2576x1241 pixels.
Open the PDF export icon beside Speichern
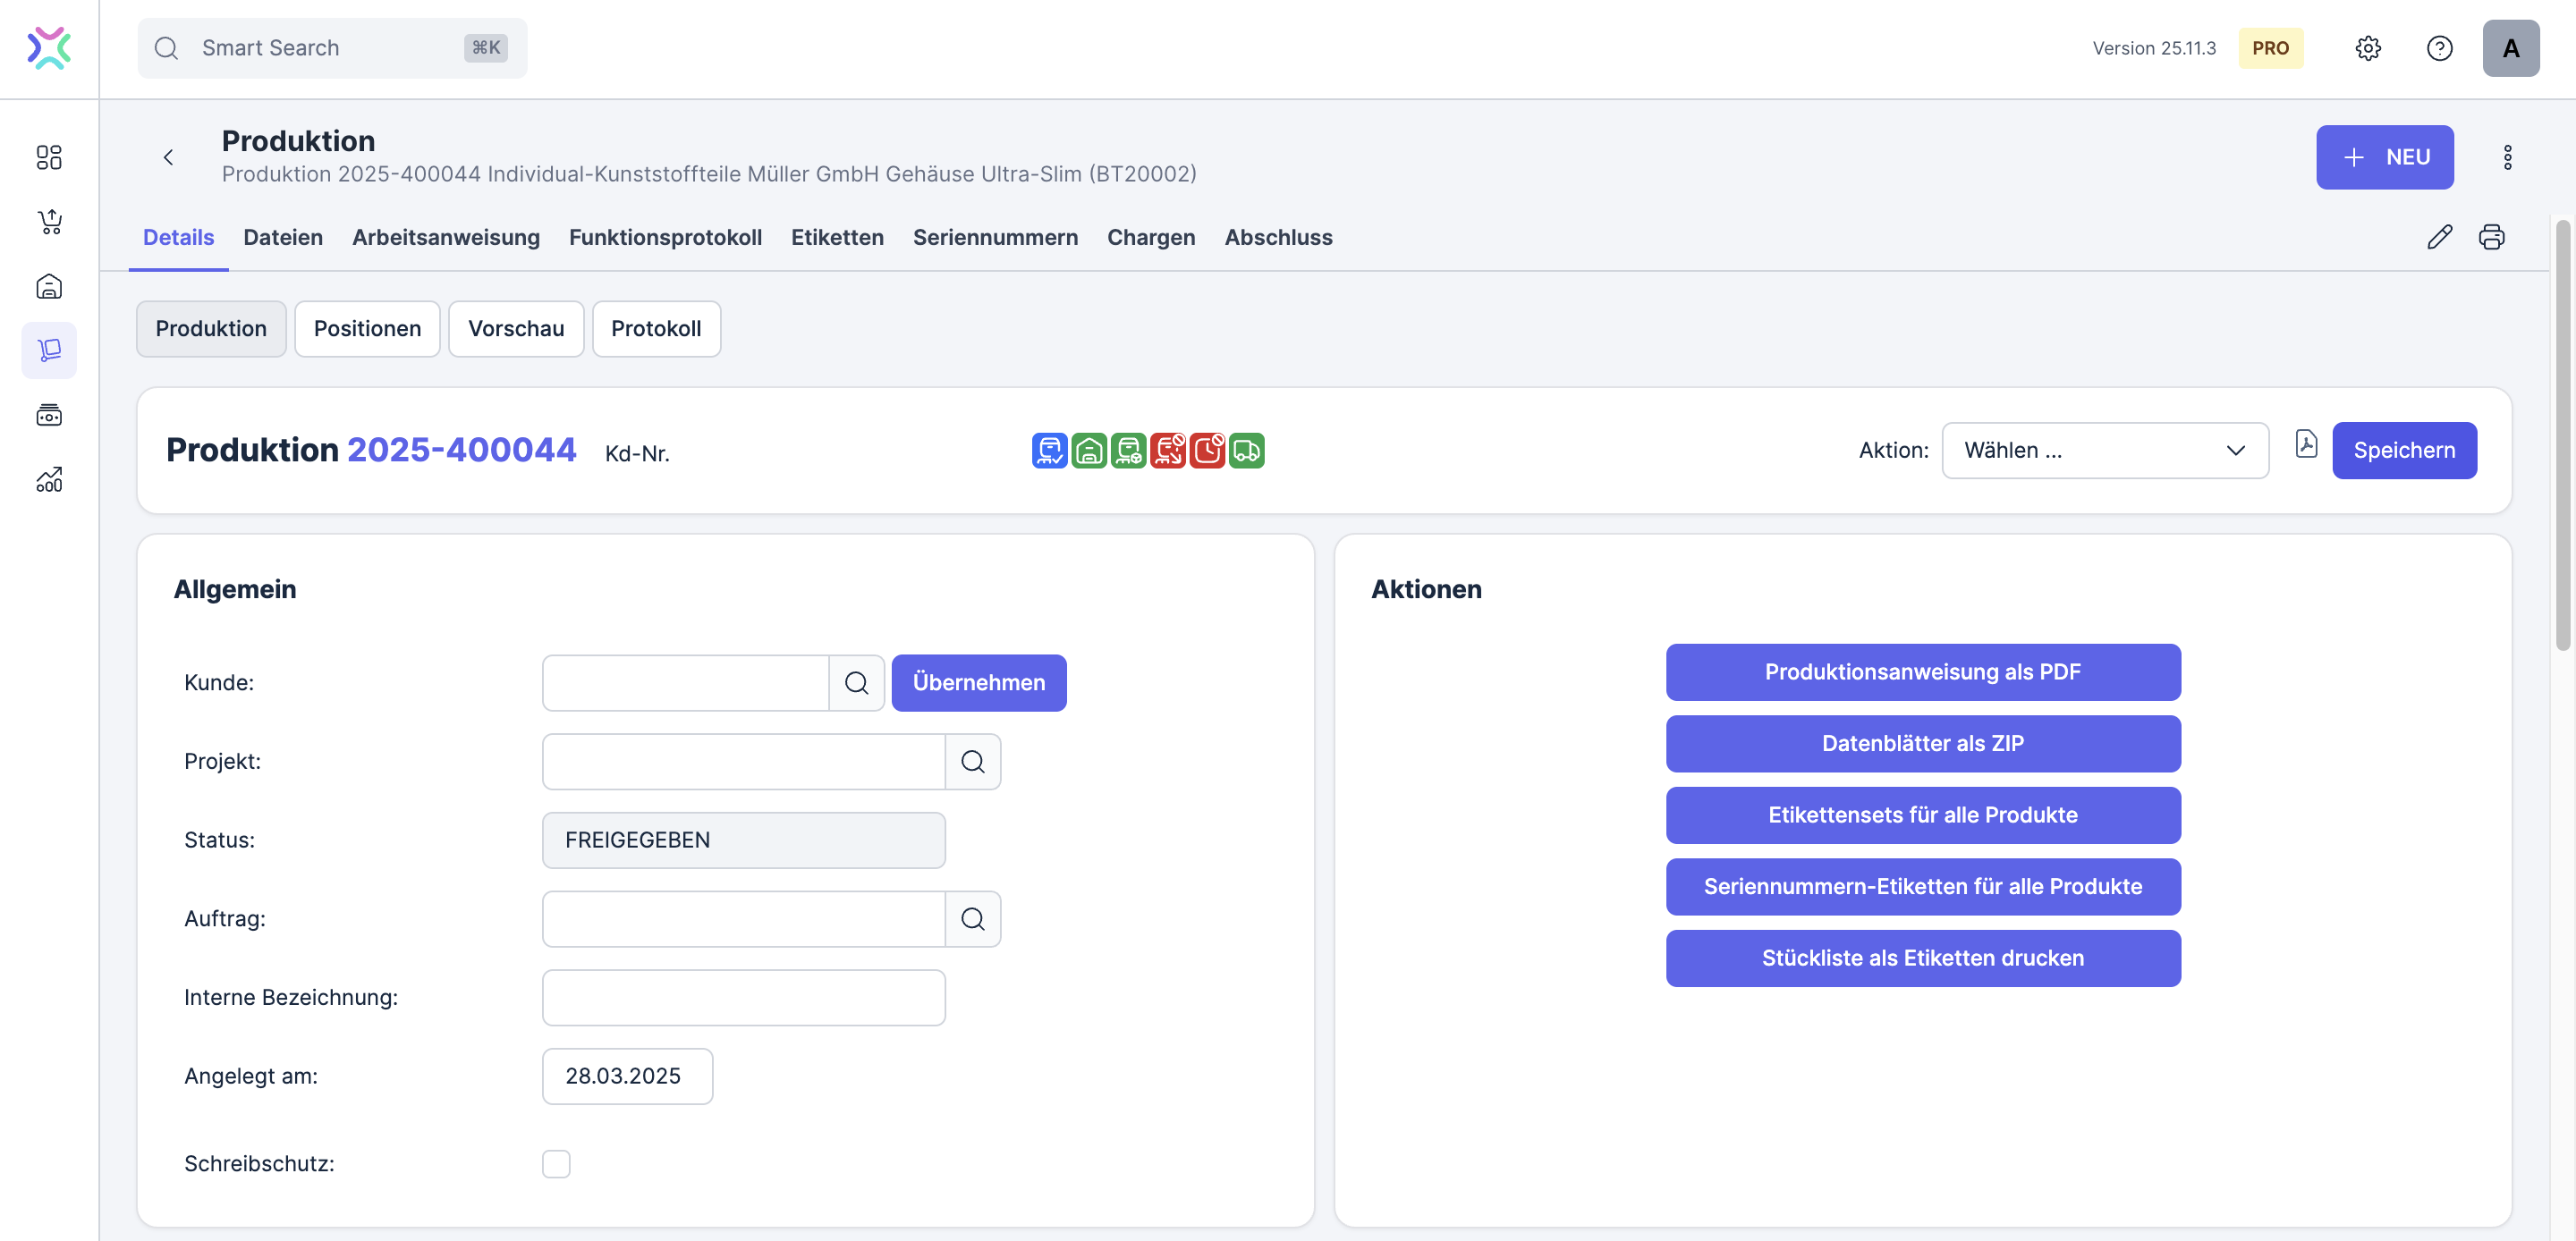point(2306,445)
